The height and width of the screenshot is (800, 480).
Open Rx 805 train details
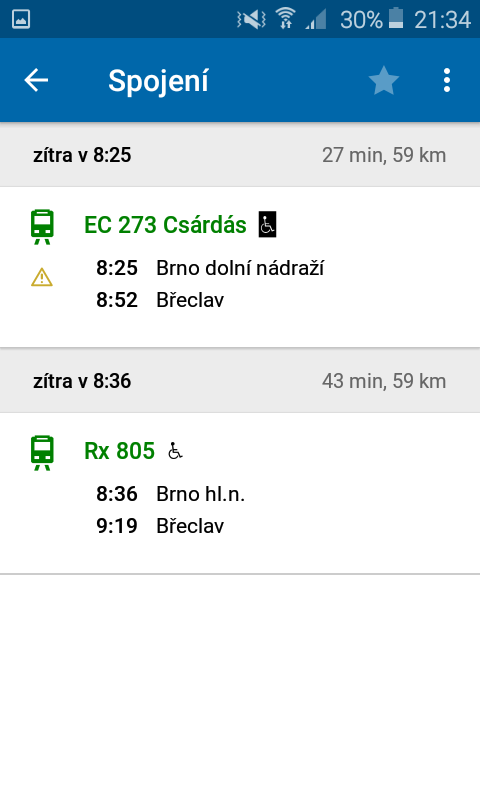click(119, 451)
